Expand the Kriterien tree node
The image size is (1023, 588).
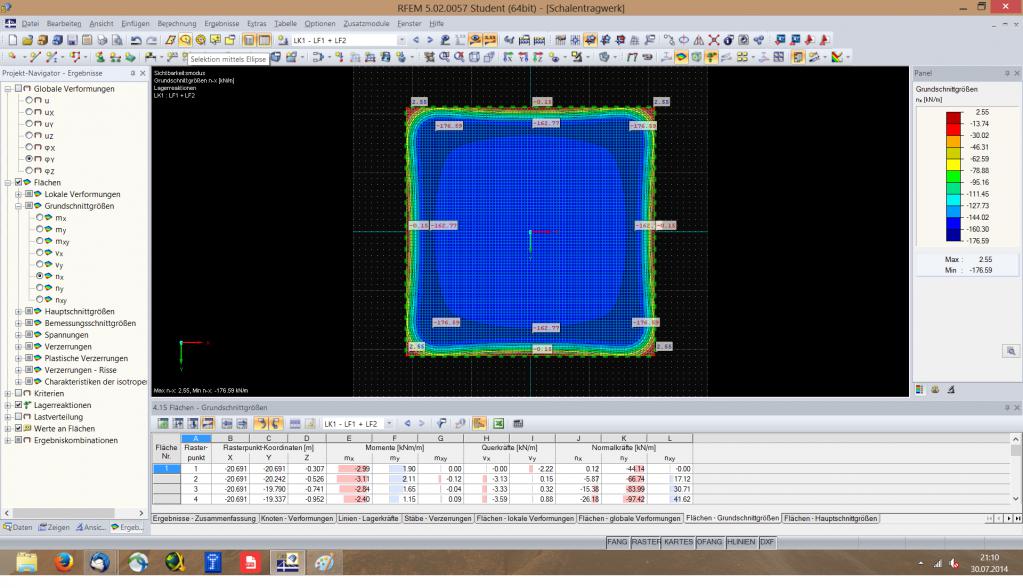[8, 394]
